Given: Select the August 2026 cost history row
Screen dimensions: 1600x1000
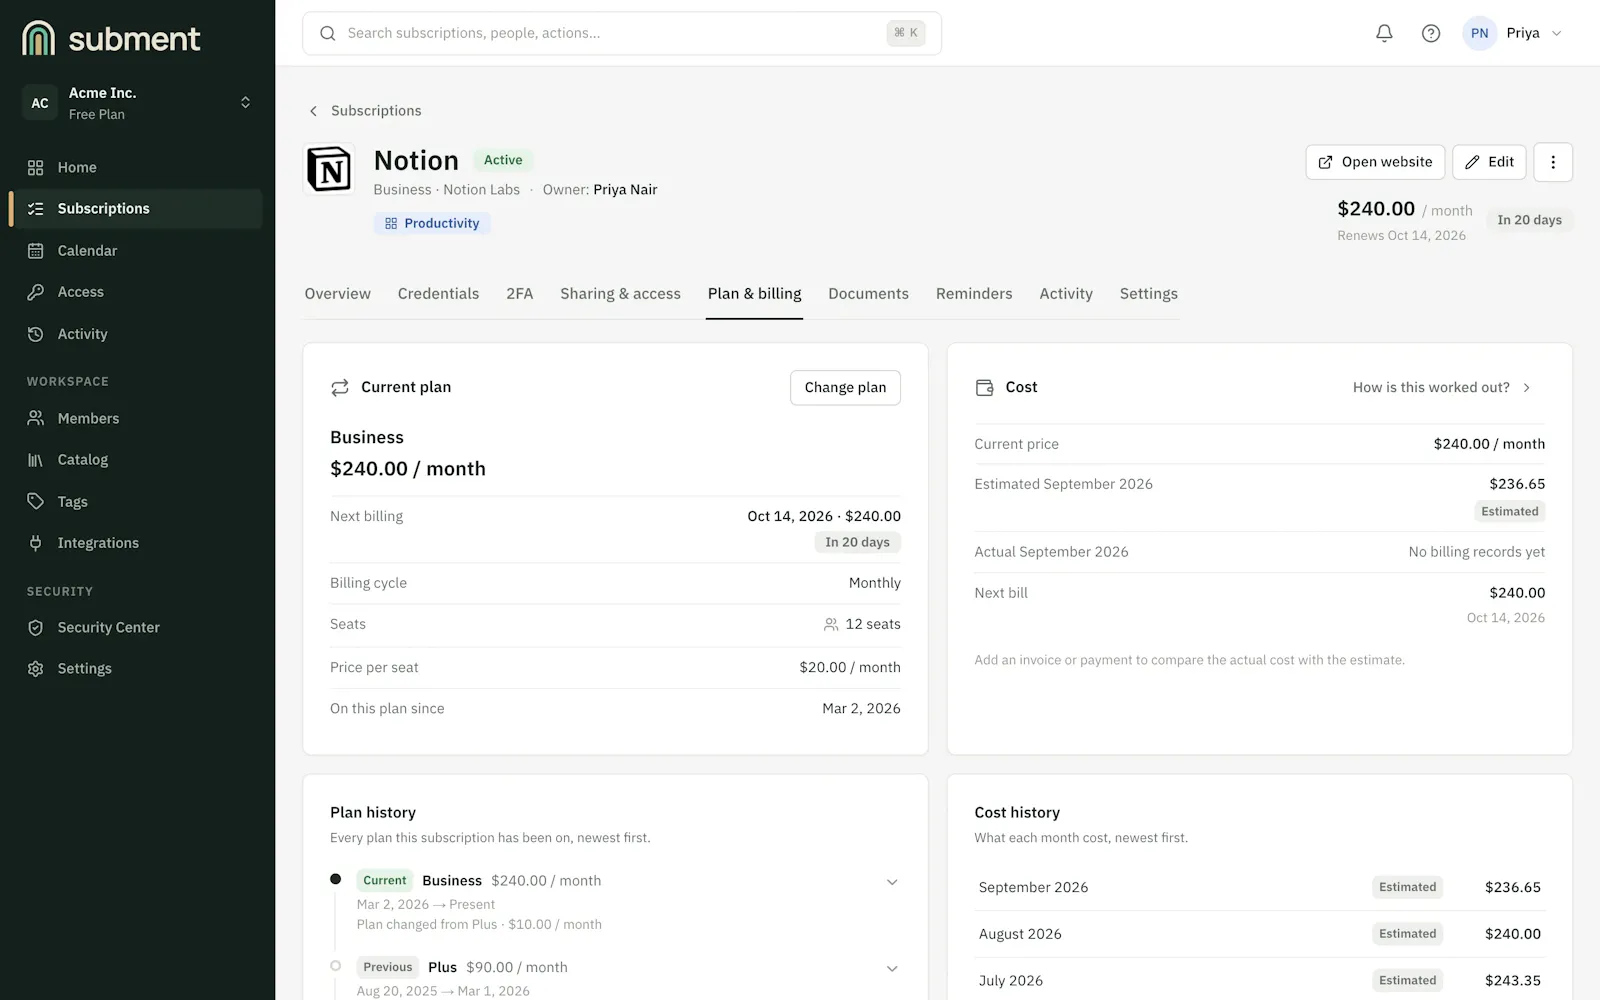Looking at the screenshot, I should pyautogui.click(x=1260, y=934).
